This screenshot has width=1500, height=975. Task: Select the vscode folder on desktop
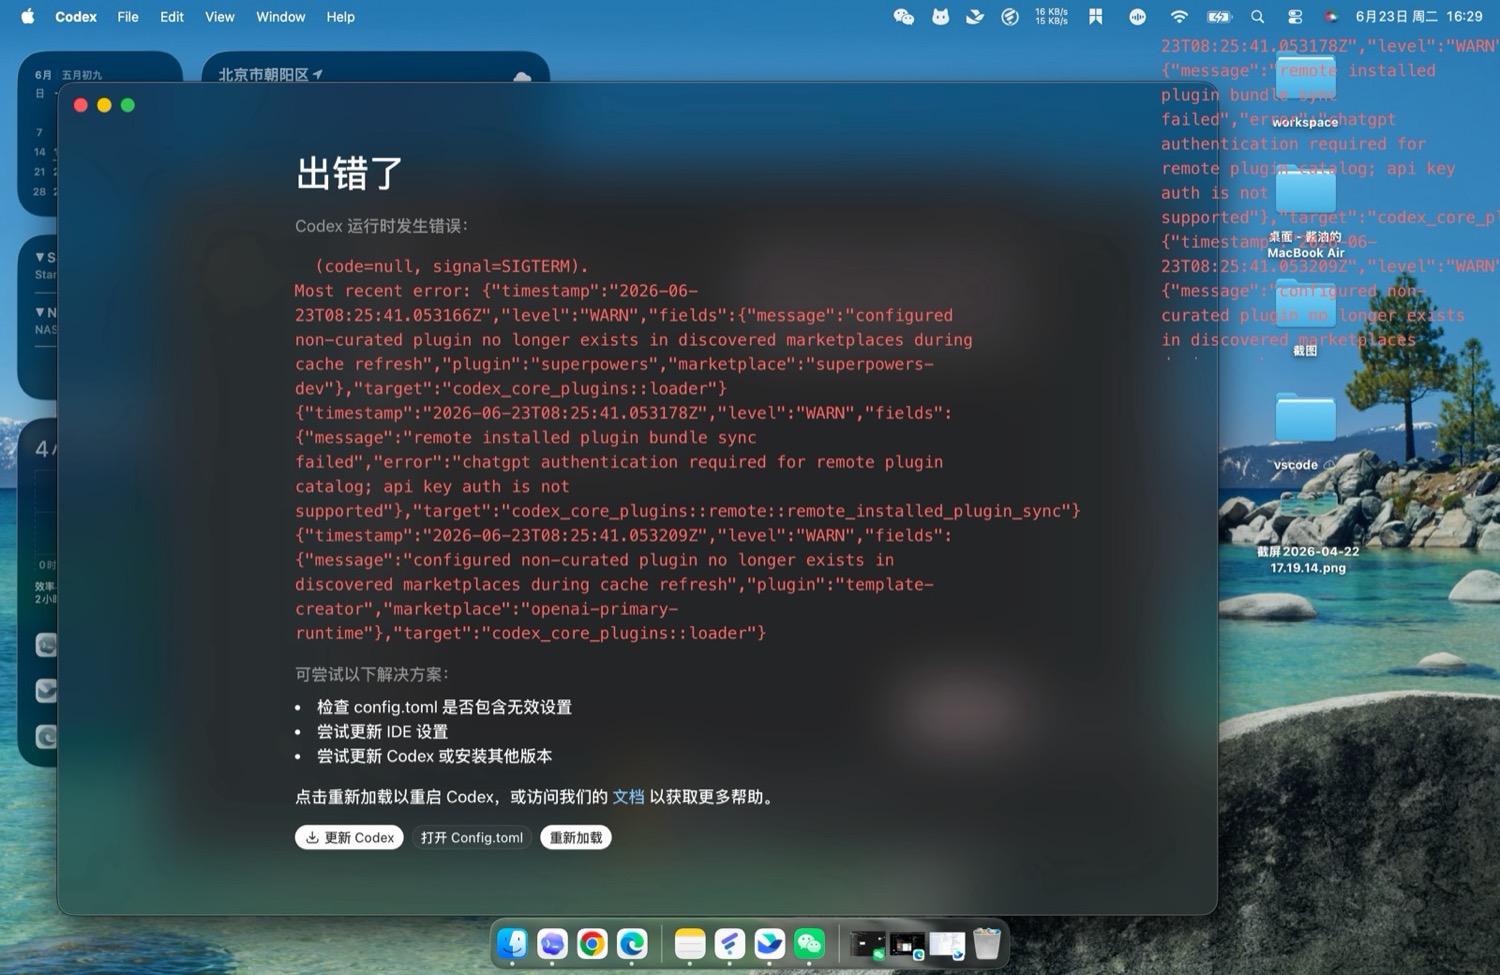pos(1305,432)
